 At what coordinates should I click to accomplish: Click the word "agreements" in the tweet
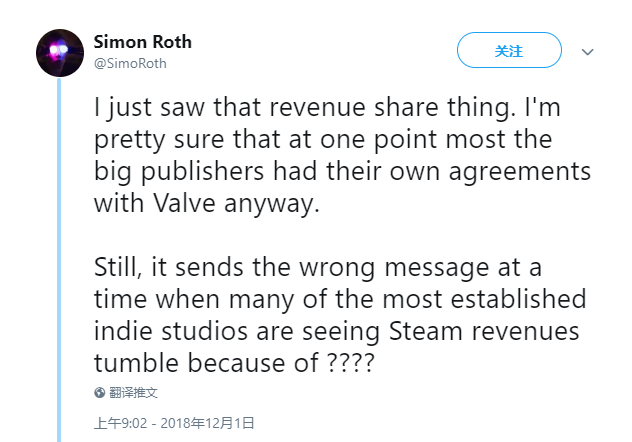point(520,172)
